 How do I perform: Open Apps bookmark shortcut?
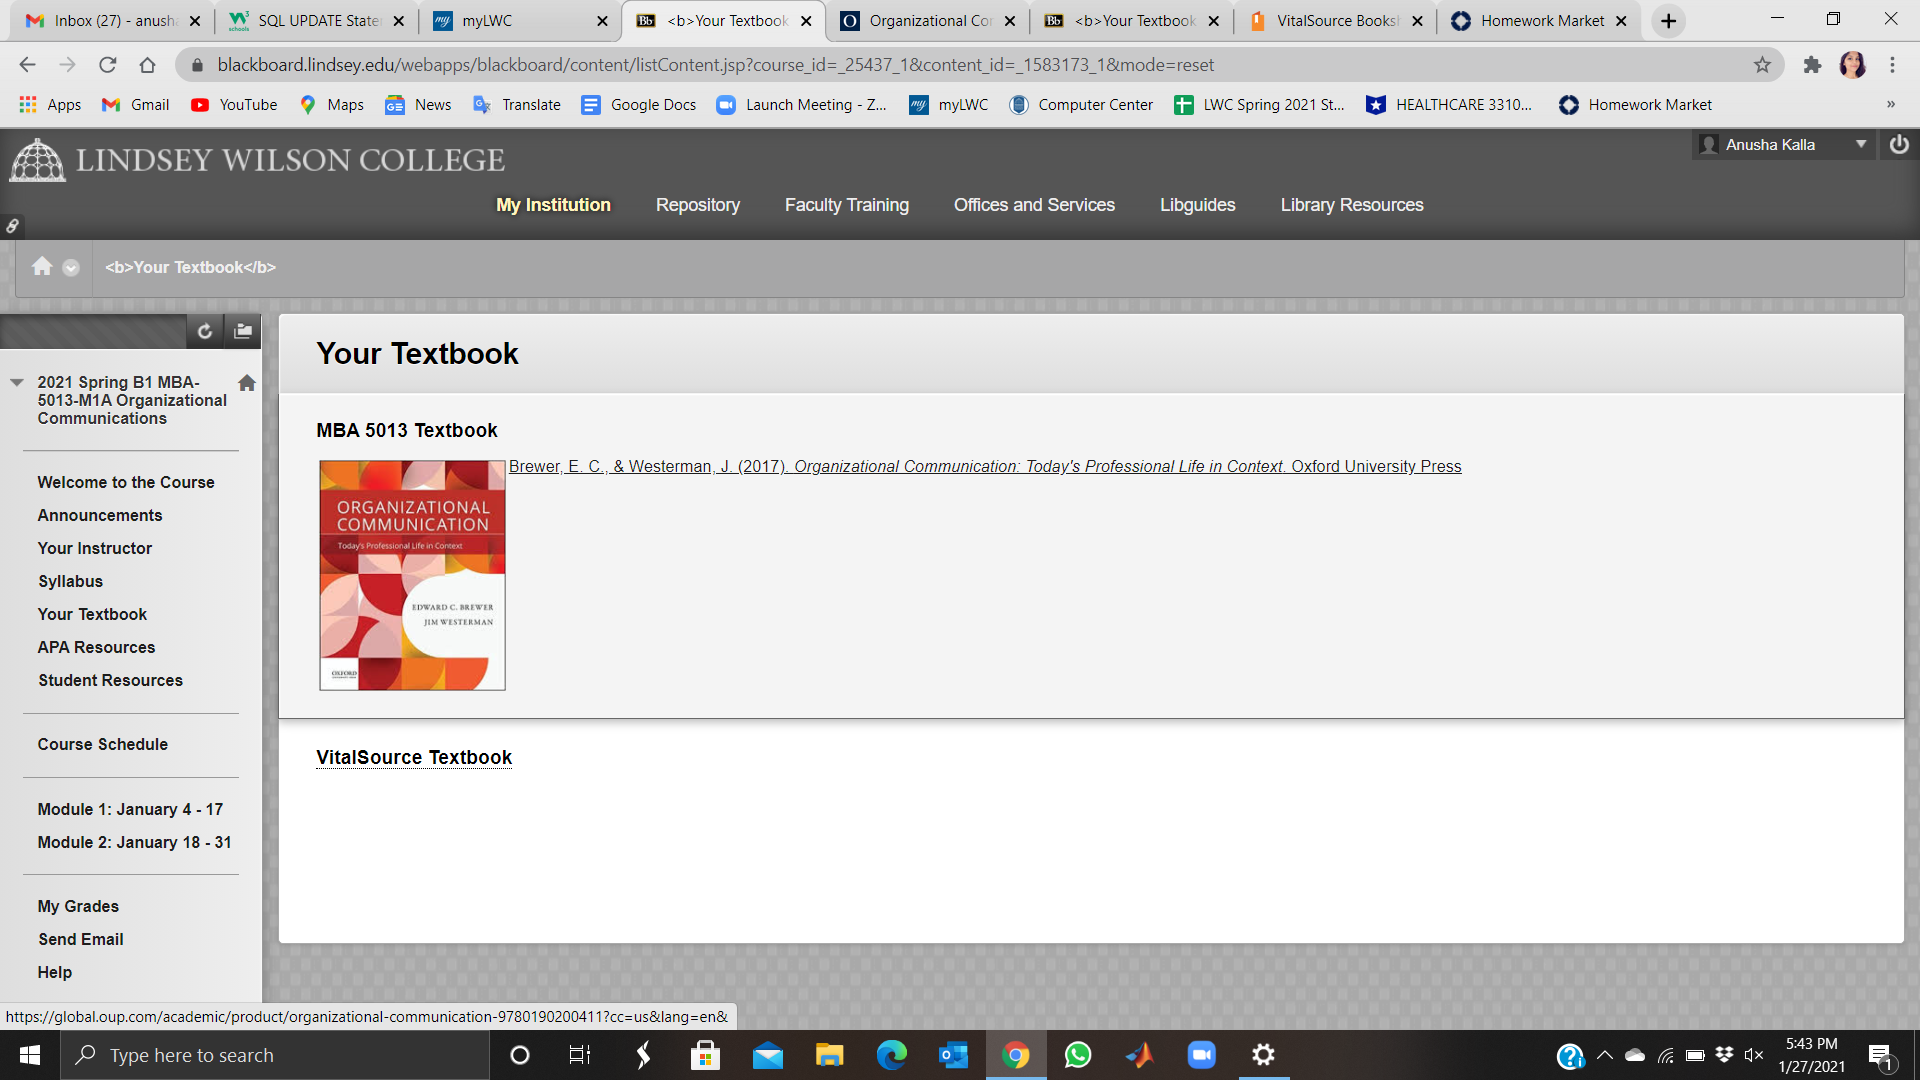click(x=50, y=105)
